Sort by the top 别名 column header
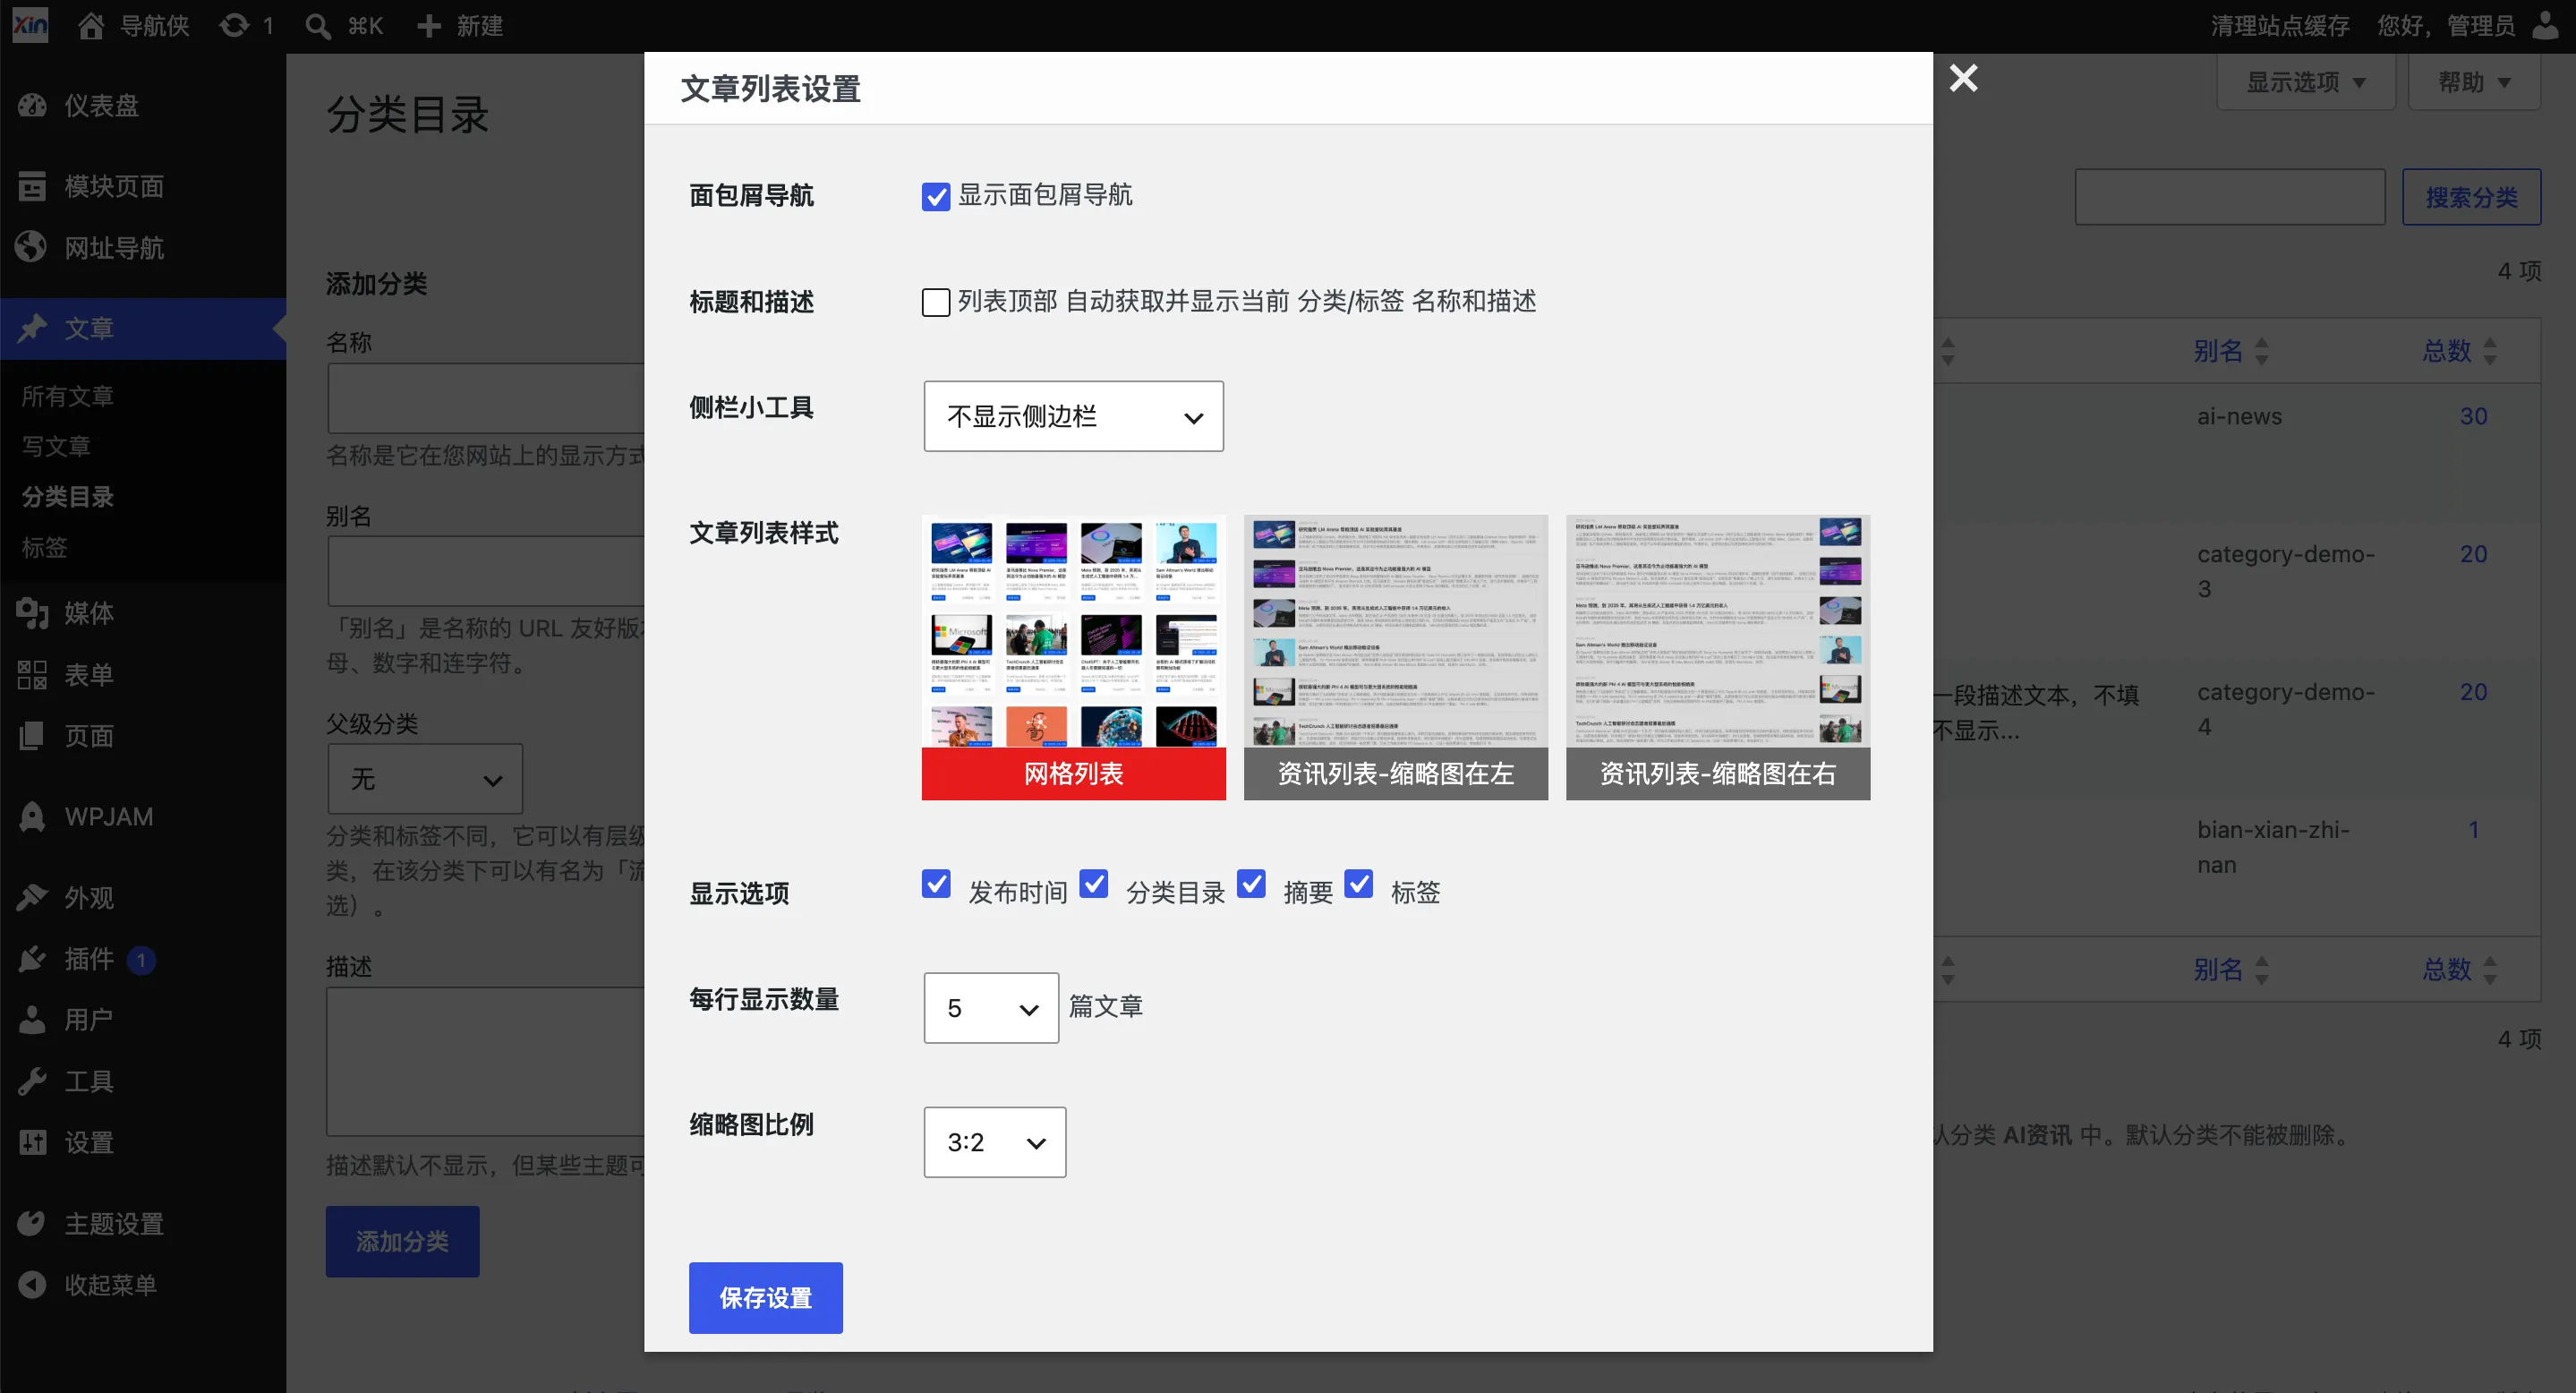The height and width of the screenshot is (1393, 2576). (x=2231, y=351)
